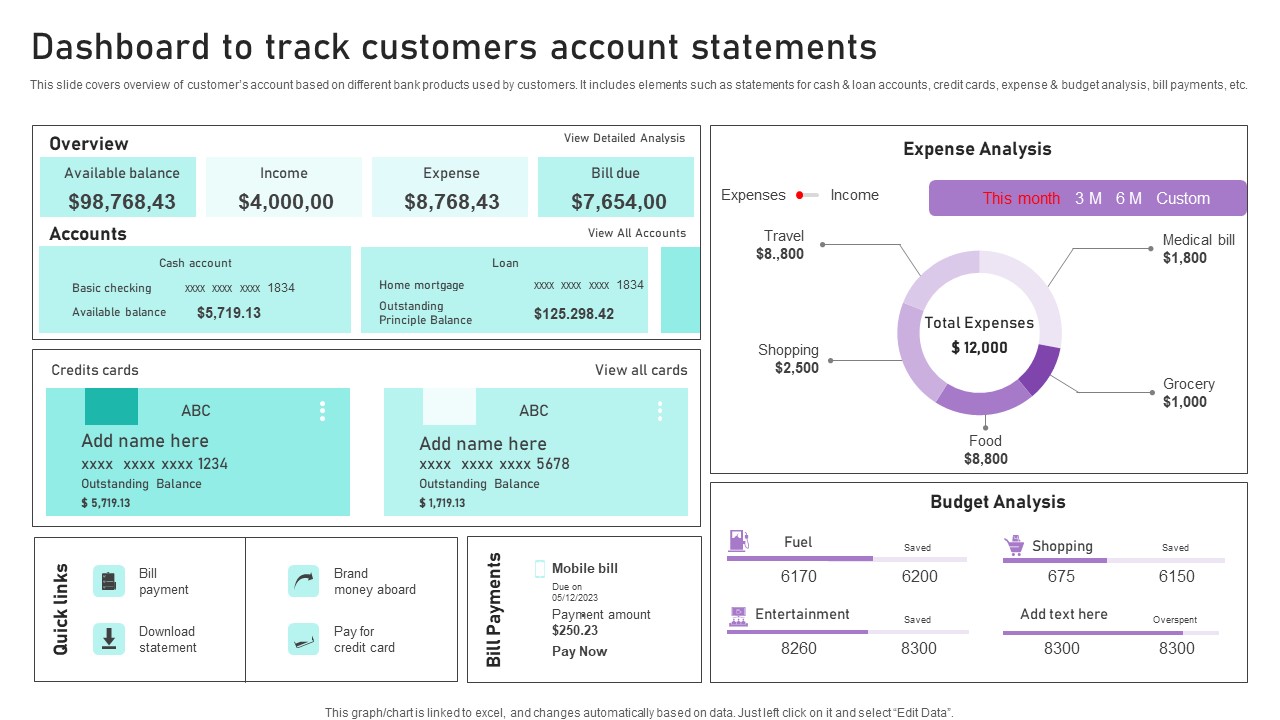Click the Entertainment icon in Budget Analysis

pyautogui.click(x=739, y=615)
